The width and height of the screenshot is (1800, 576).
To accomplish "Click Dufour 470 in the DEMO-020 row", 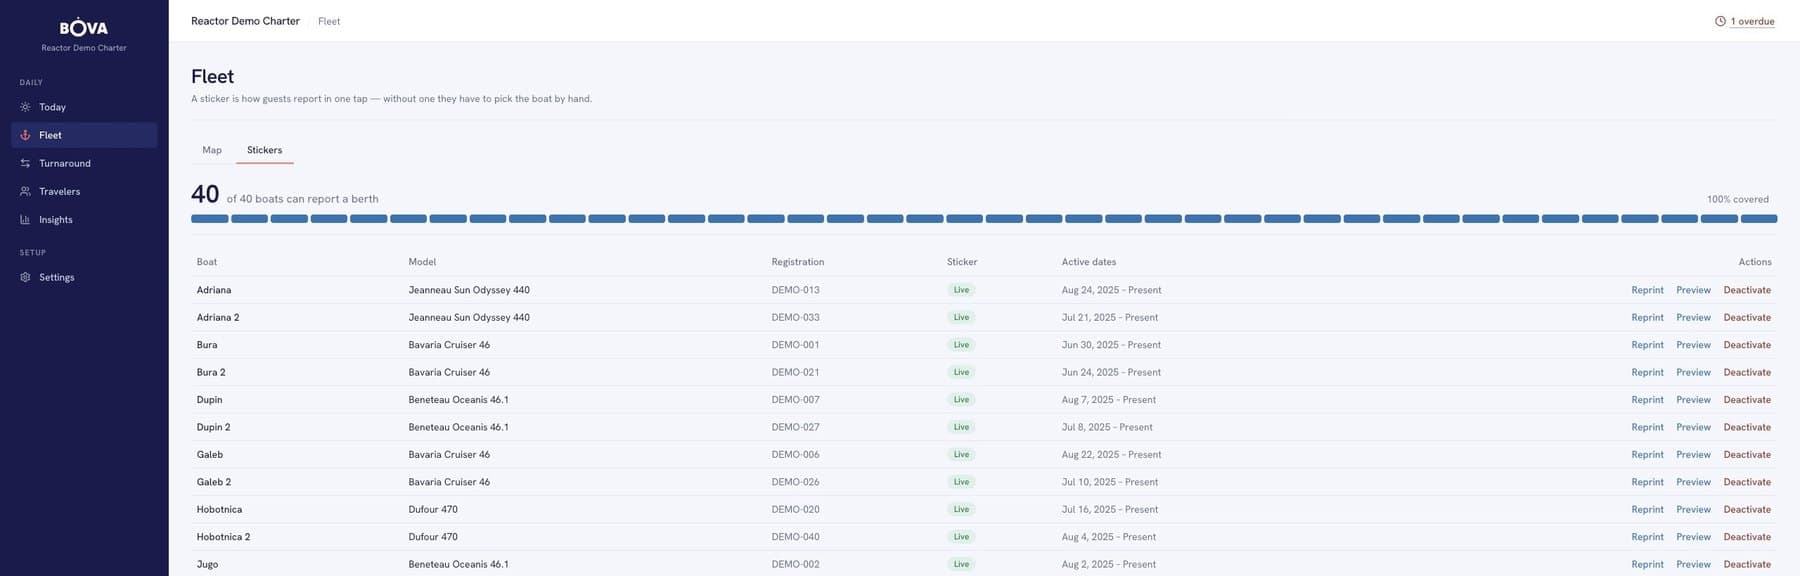I will (433, 510).
